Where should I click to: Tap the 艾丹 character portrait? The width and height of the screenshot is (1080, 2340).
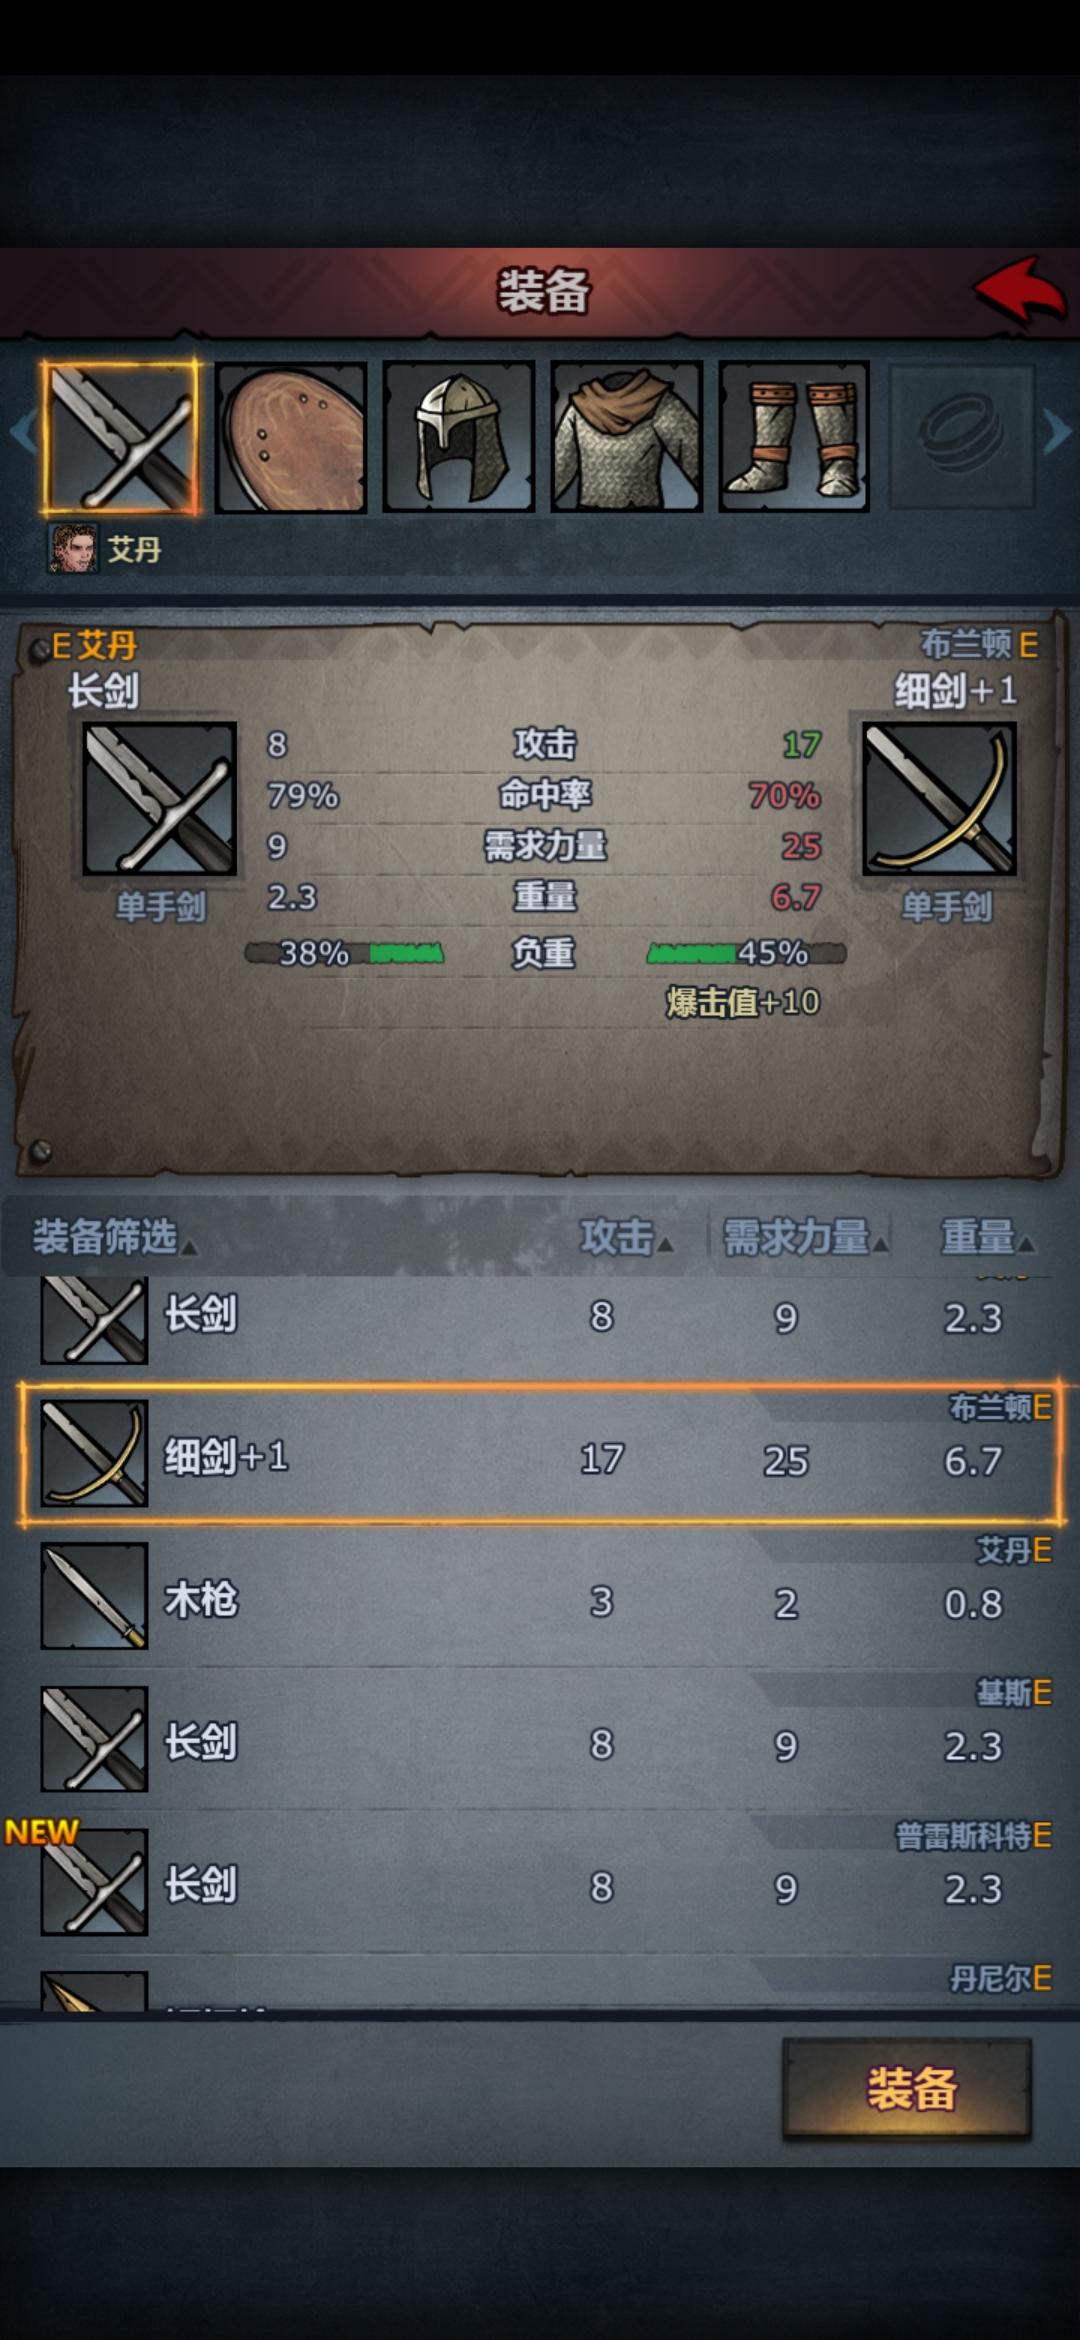coord(74,548)
